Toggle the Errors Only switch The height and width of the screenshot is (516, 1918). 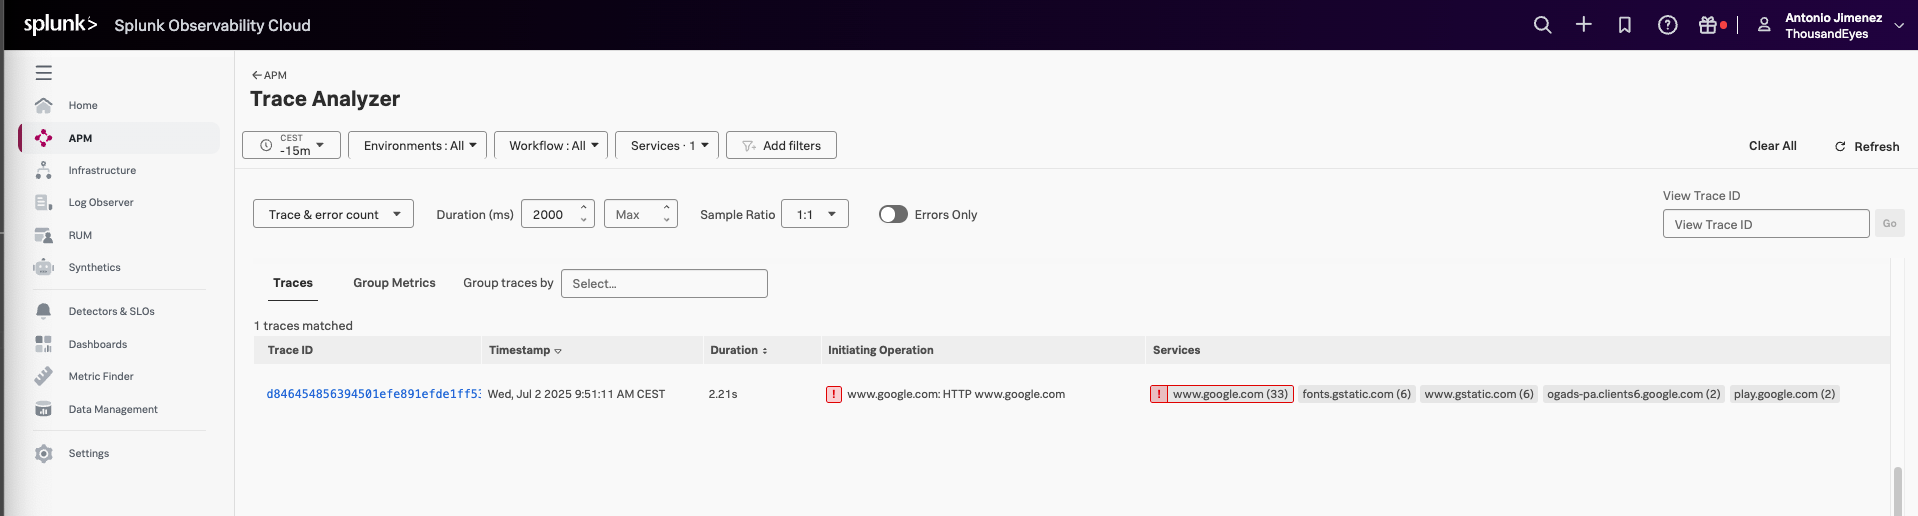(893, 214)
